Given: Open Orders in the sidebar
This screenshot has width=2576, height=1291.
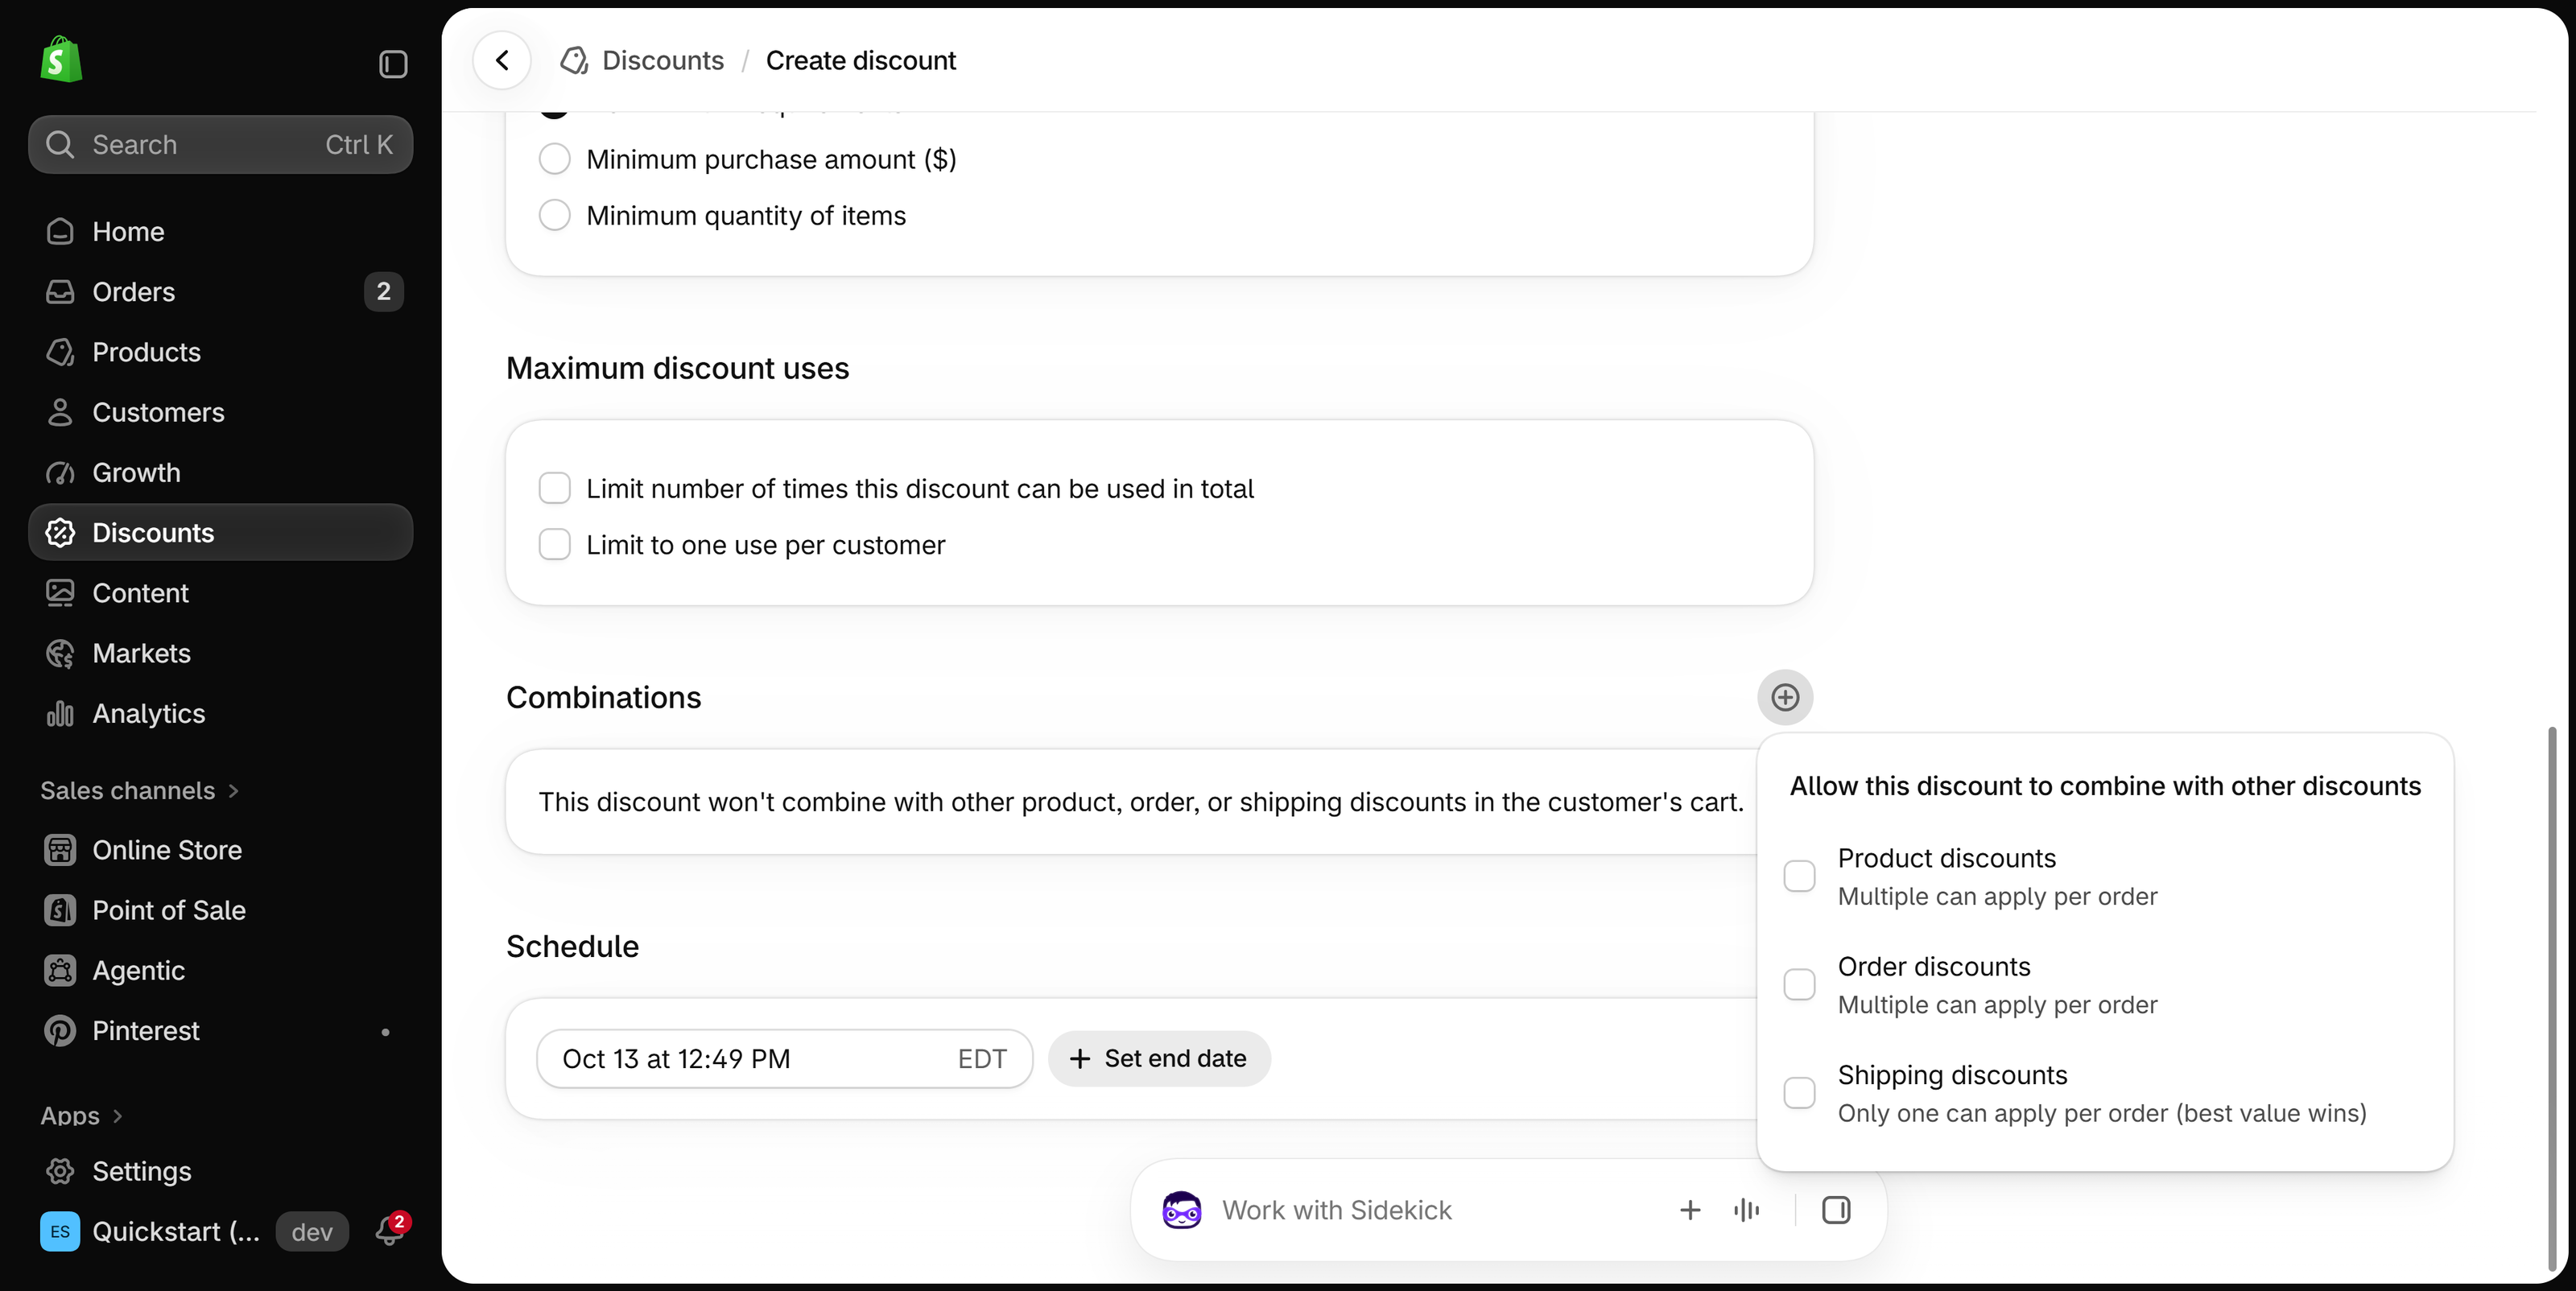Looking at the screenshot, I should pos(220,292).
